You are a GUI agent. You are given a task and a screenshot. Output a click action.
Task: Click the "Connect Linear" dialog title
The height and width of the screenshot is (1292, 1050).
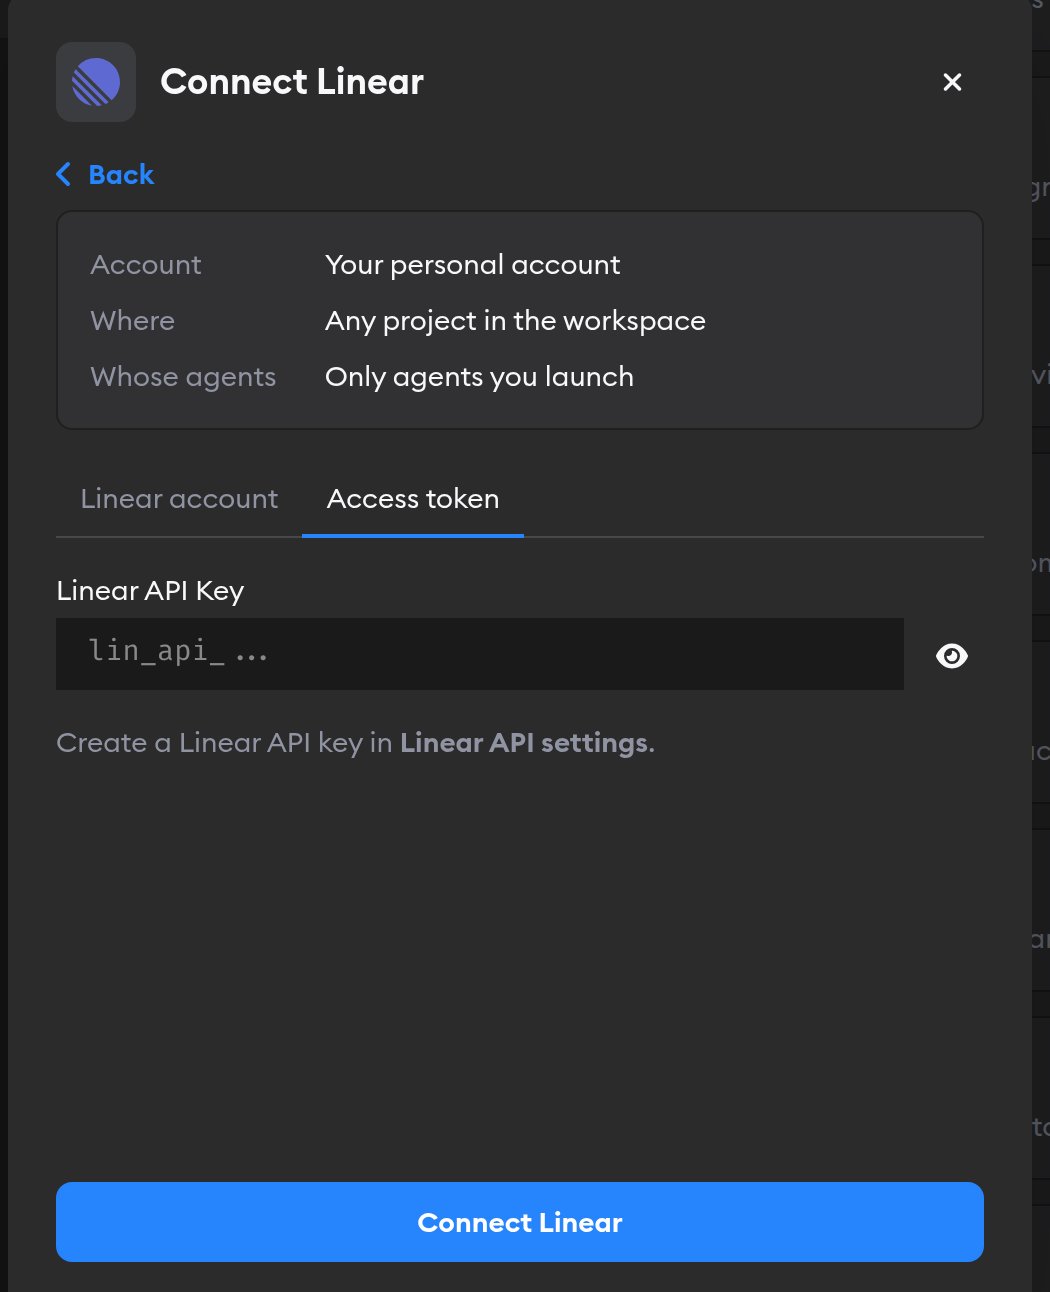tap(292, 82)
